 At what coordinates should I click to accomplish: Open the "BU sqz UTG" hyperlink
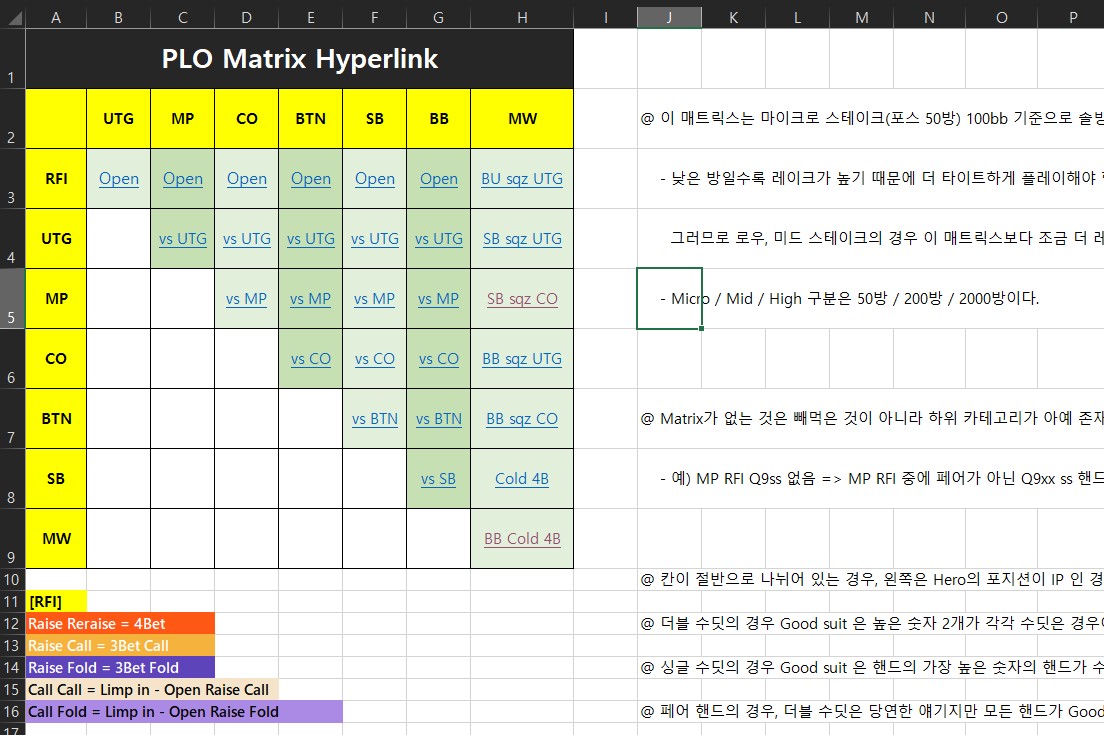click(522, 179)
